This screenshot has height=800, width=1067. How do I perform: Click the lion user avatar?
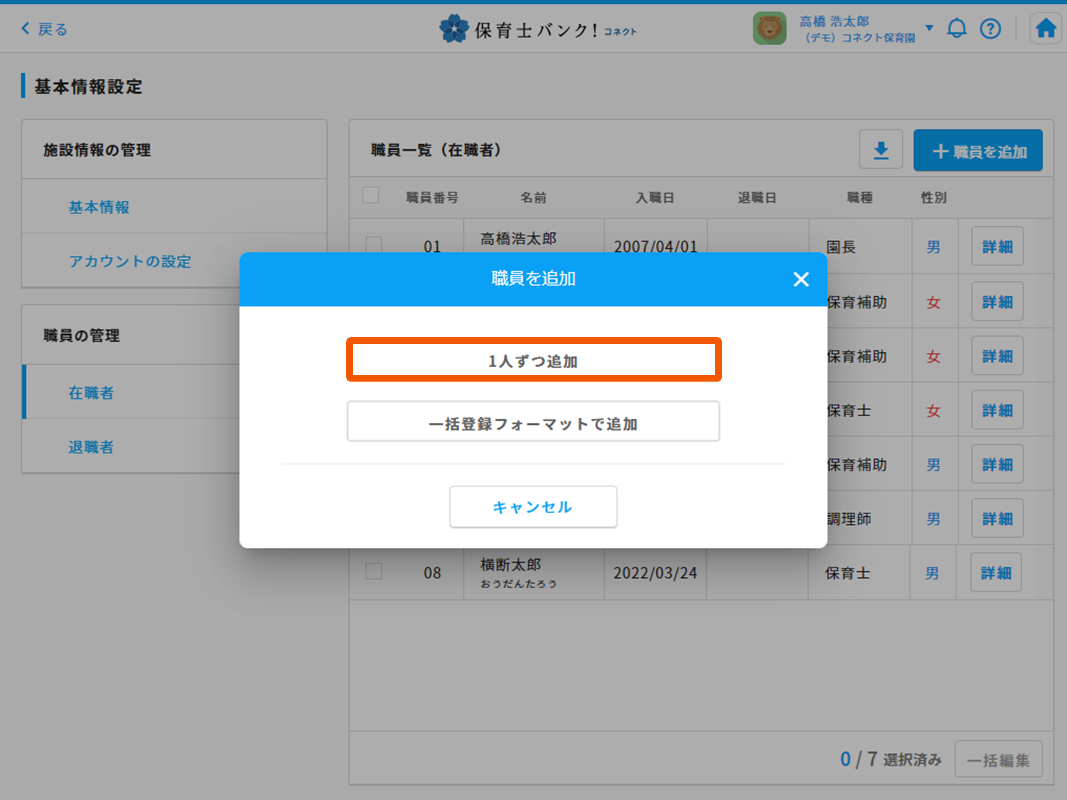(x=769, y=29)
